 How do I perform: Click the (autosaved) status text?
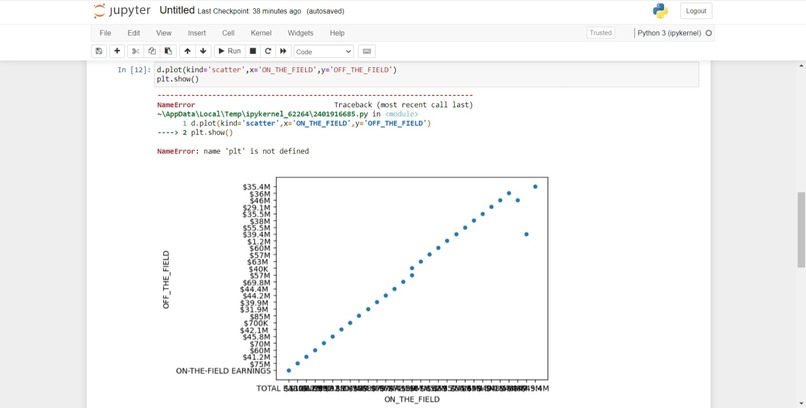pos(325,11)
